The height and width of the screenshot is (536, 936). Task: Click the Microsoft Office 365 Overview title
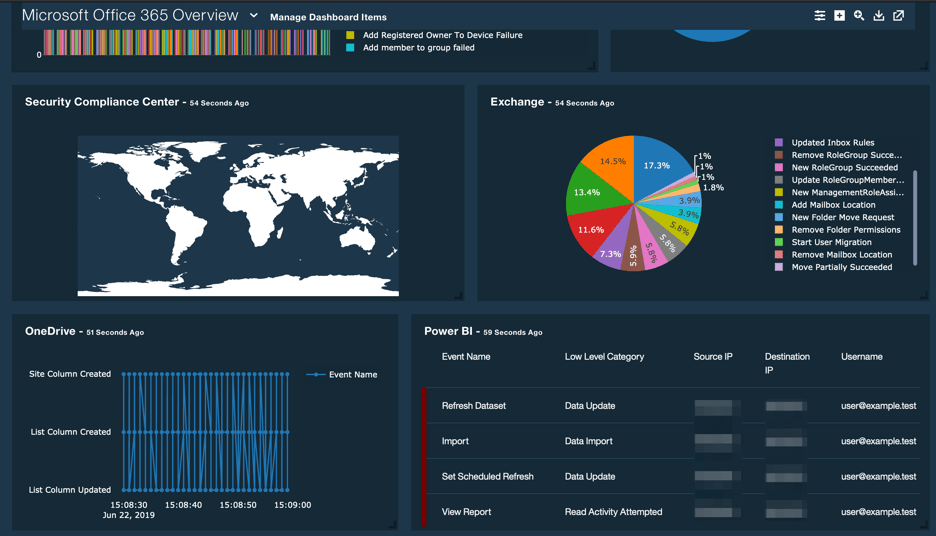130,16
